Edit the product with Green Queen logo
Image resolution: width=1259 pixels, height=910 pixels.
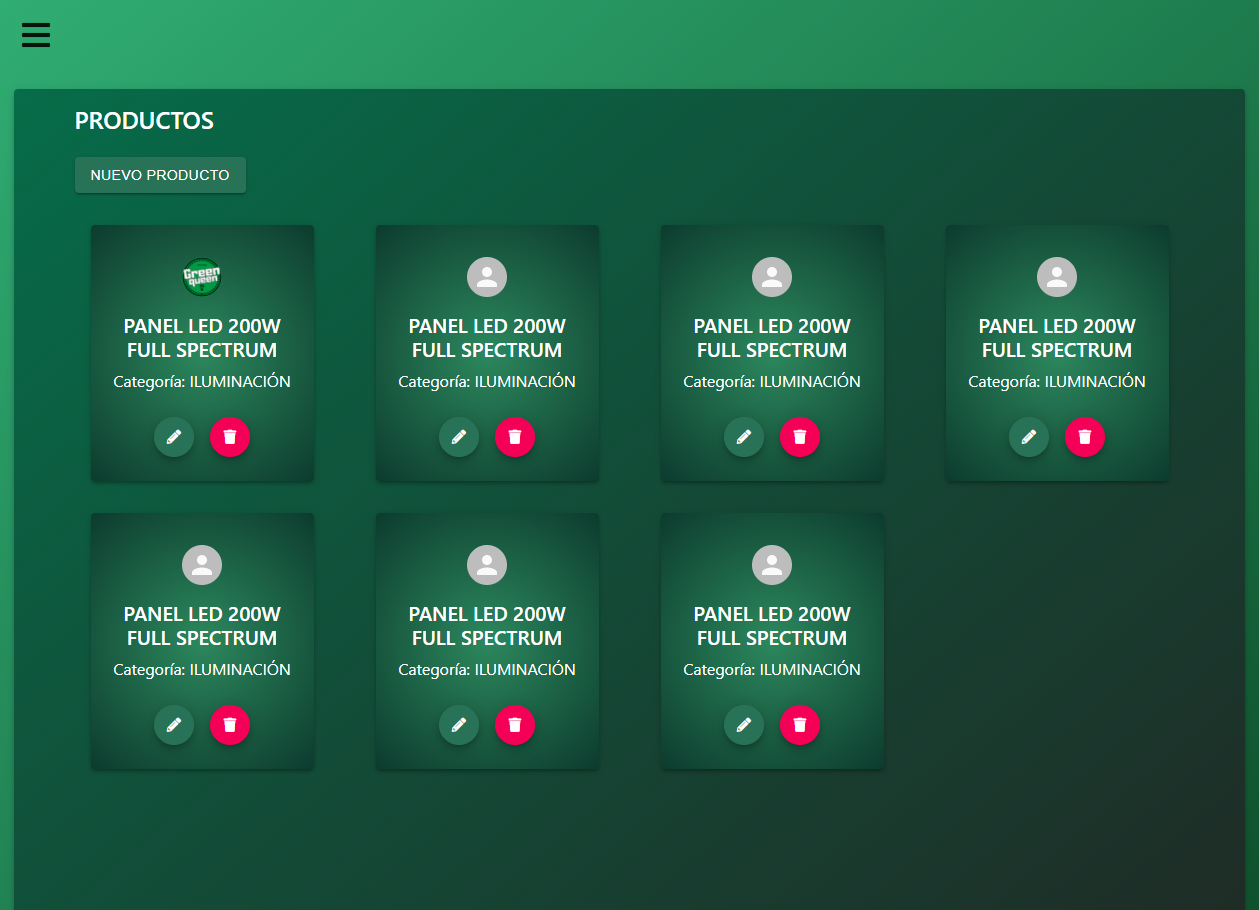pyautogui.click(x=174, y=437)
